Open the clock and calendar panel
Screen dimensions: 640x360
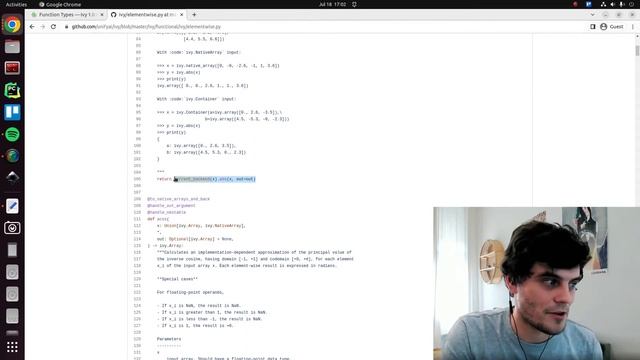(x=332, y=4)
